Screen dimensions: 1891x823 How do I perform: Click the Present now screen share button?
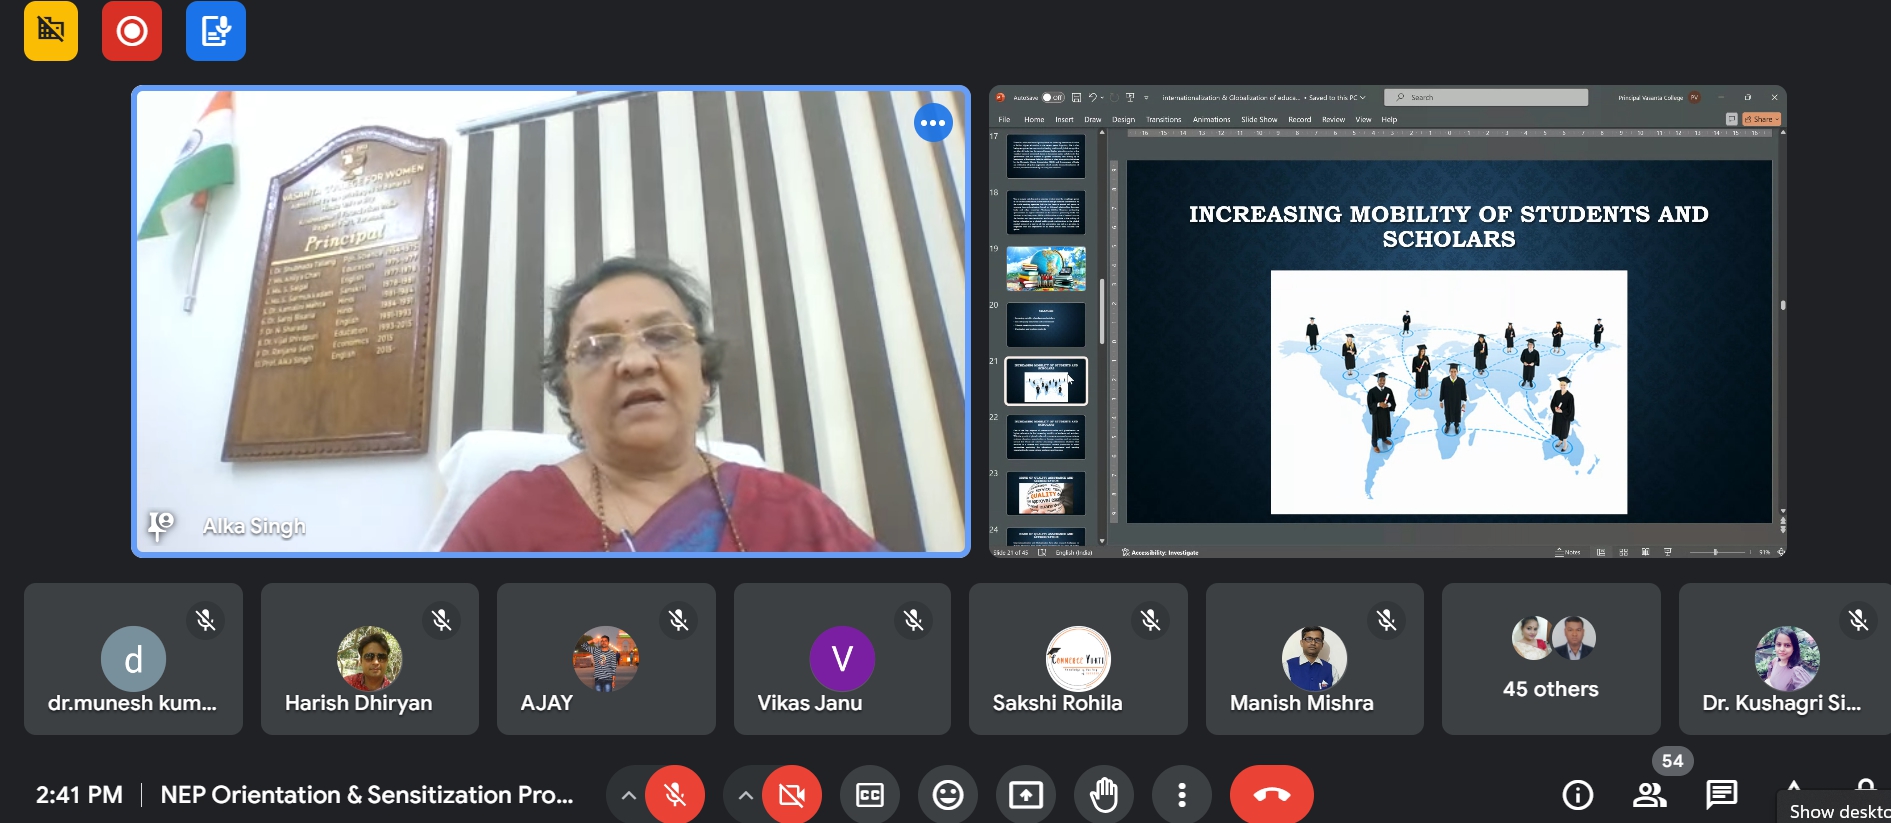pyautogui.click(x=1025, y=795)
